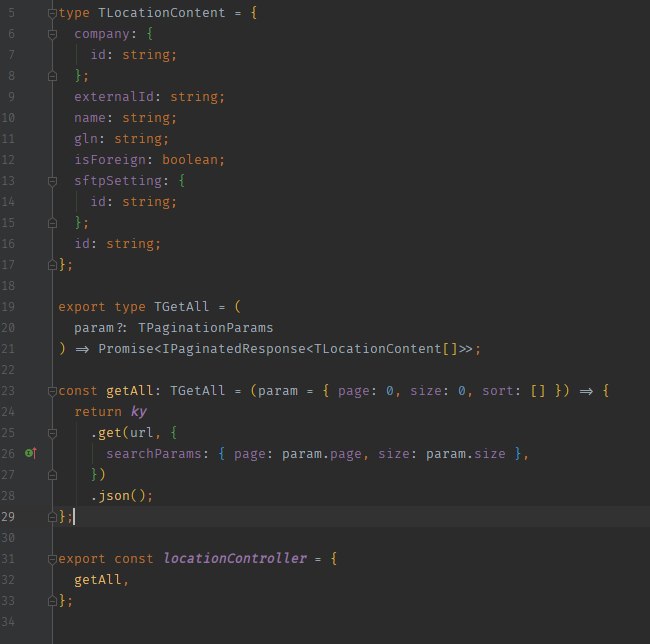Click 'locationController' constant name
The width and height of the screenshot is (650, 644).
click(235, 558)
